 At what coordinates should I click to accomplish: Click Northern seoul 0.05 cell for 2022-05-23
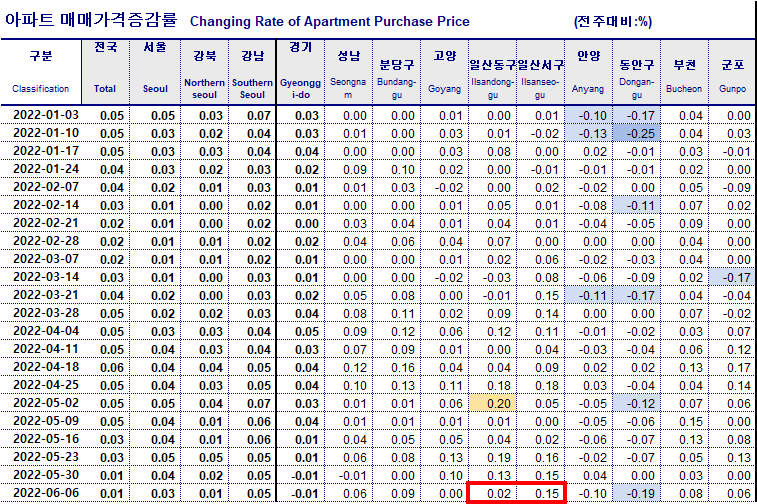pos(204,457)
